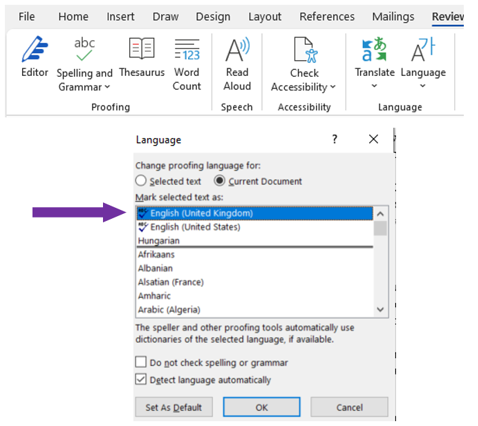The width and height of the screenshot is (478, 426).
Task: Click the Language ribbon icon
Action: 423,49
